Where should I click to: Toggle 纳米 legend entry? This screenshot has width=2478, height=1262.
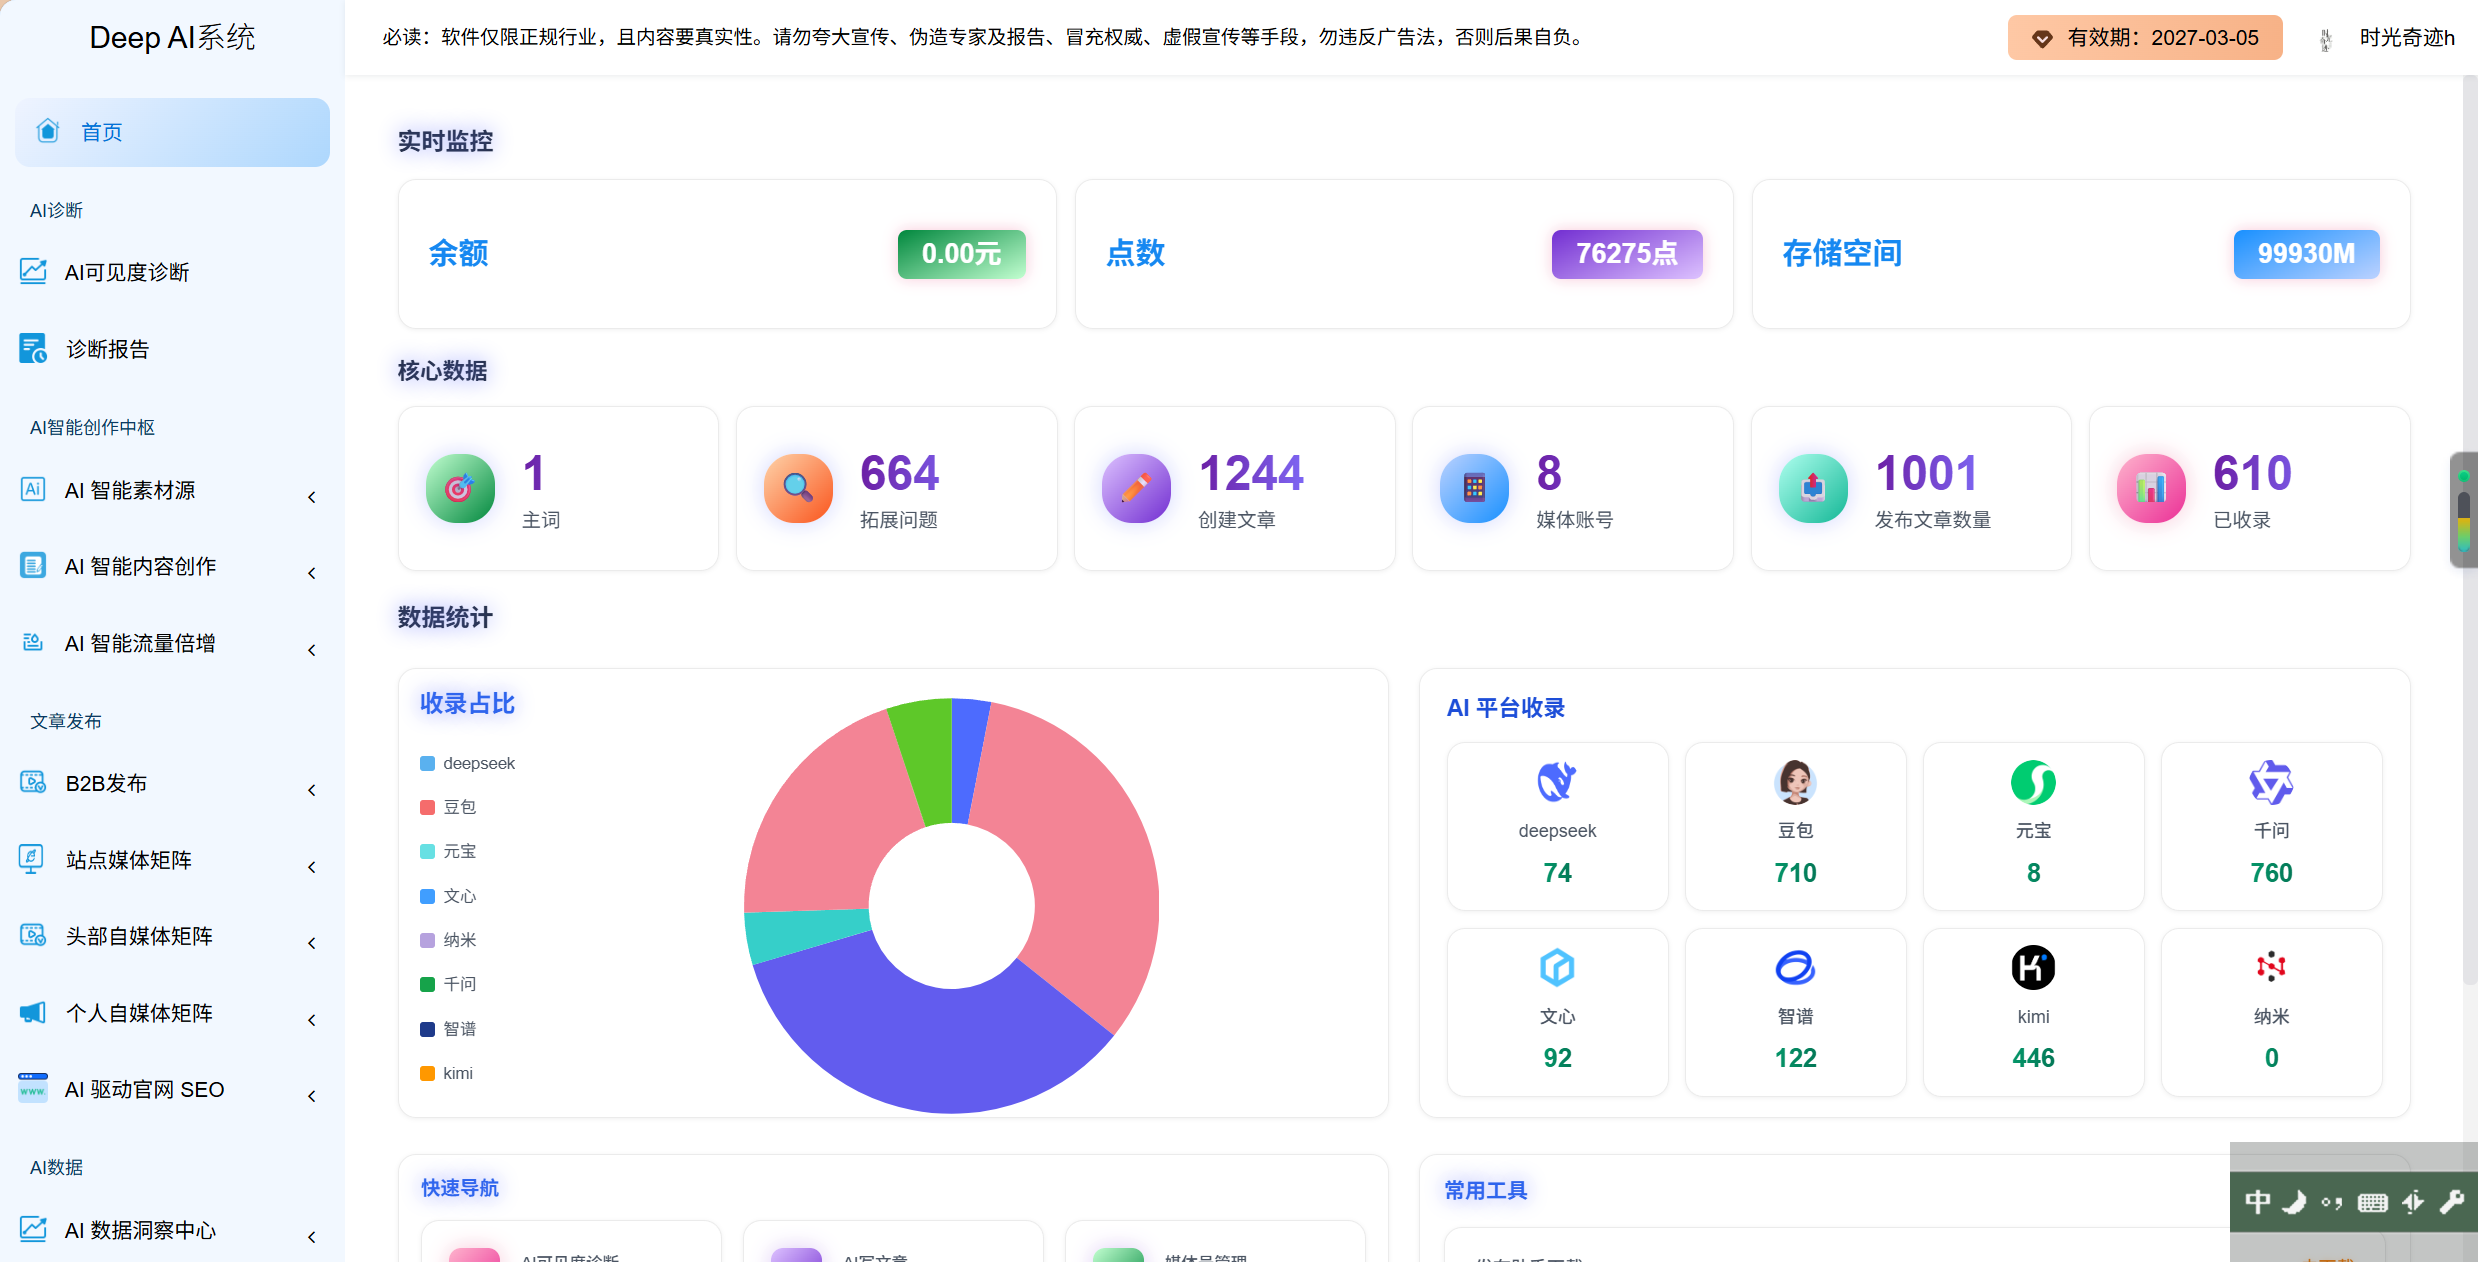tap(448, 940)
